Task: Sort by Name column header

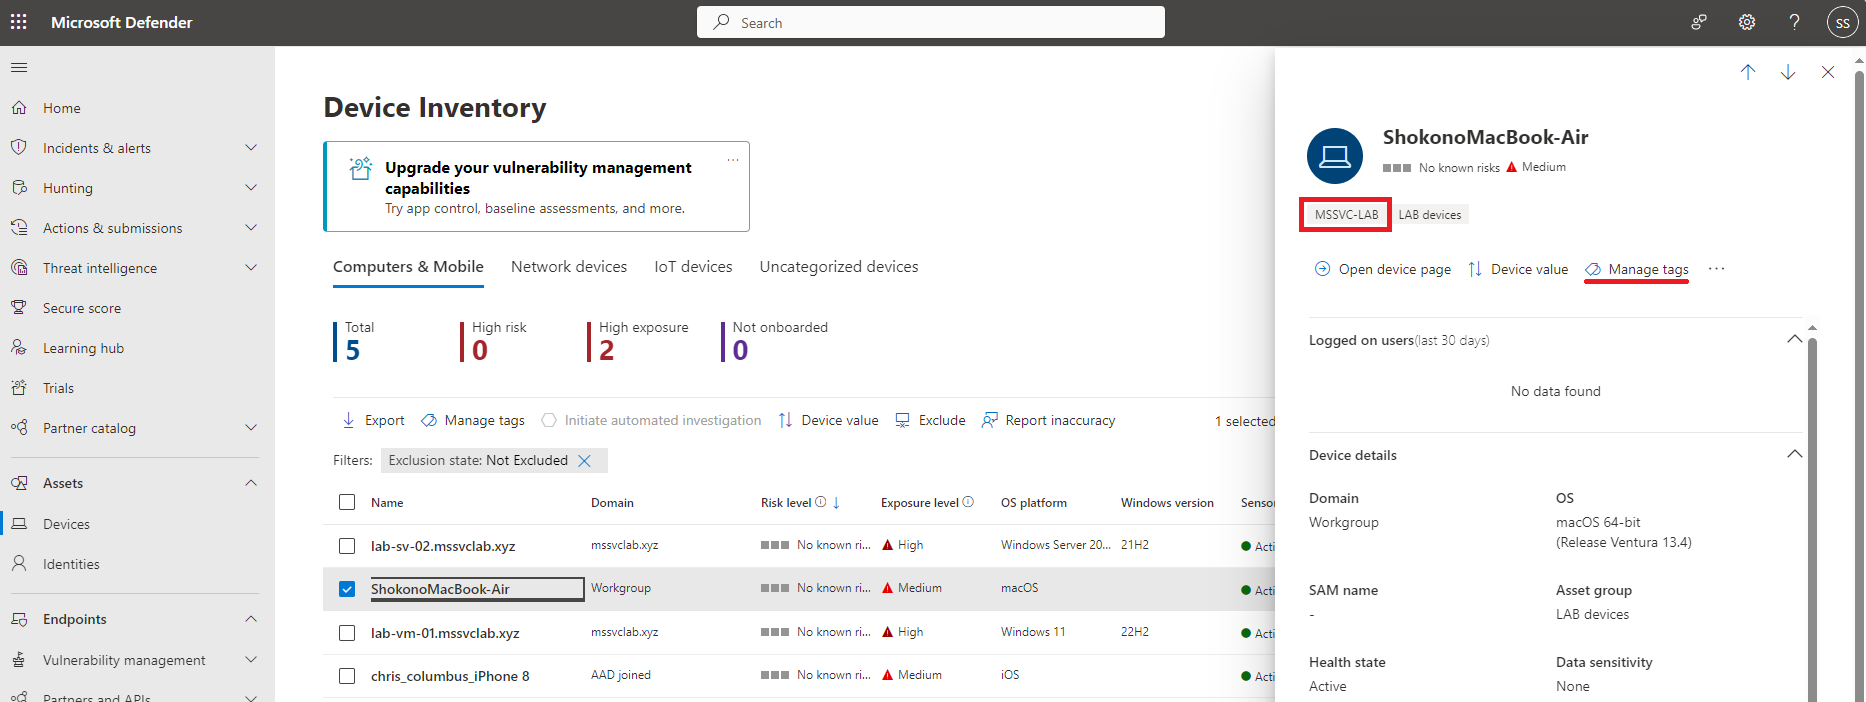Action: pos(387,503)
